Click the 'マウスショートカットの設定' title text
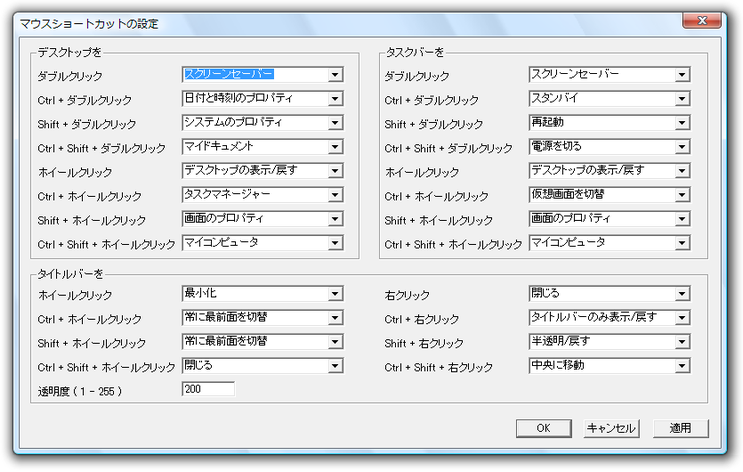Screen dimensions: 743x472 [x=89, y=24]
